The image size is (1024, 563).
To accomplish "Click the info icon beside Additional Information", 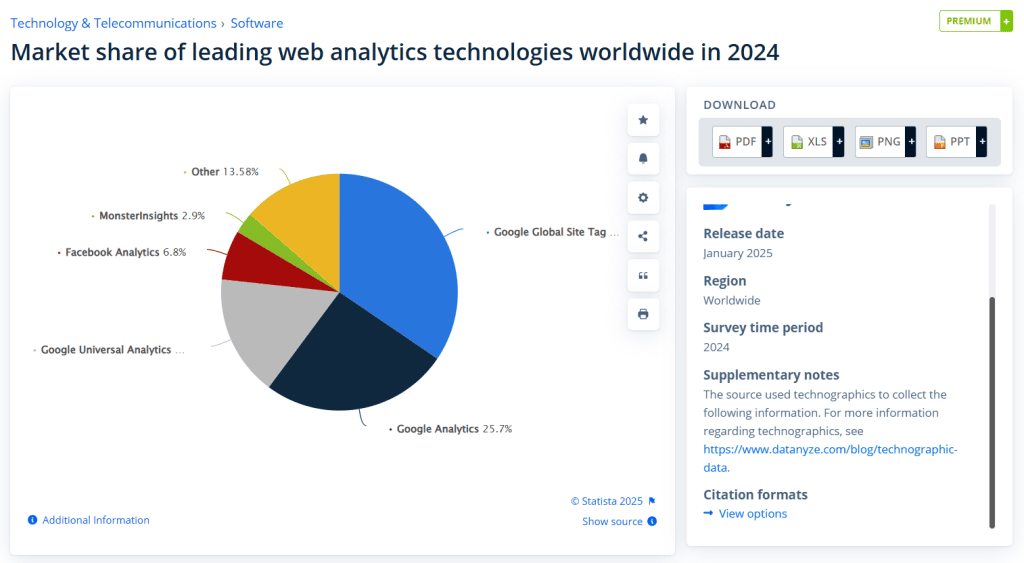I will (33, 520).
